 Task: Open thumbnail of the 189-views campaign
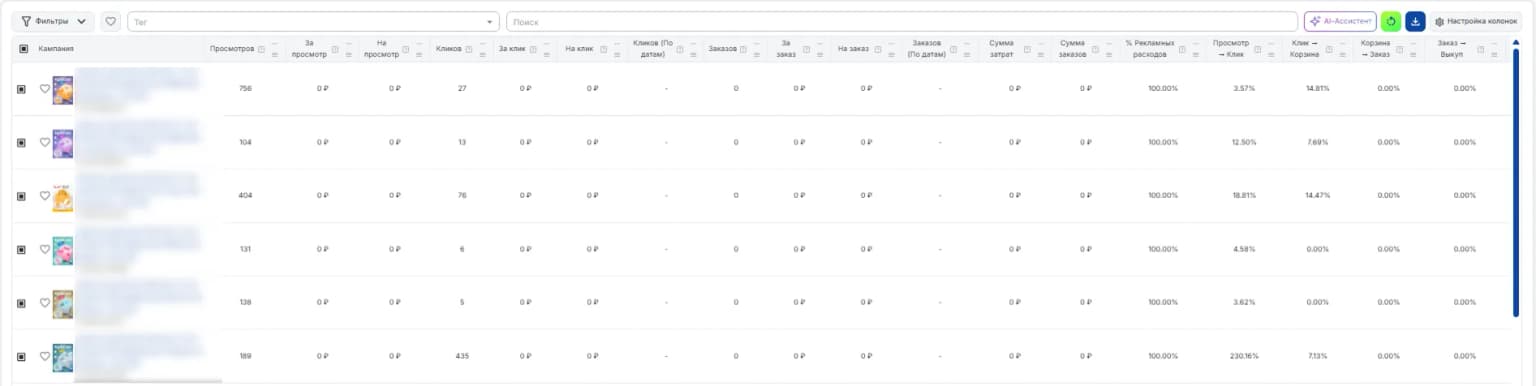(x=63, y=357)
